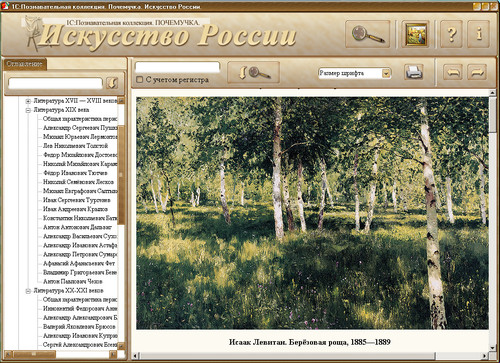Screen dimensions: 500x363
Task: Open 'Антон Павлович Чехов' entry
Action: click(x=73, y=281)
